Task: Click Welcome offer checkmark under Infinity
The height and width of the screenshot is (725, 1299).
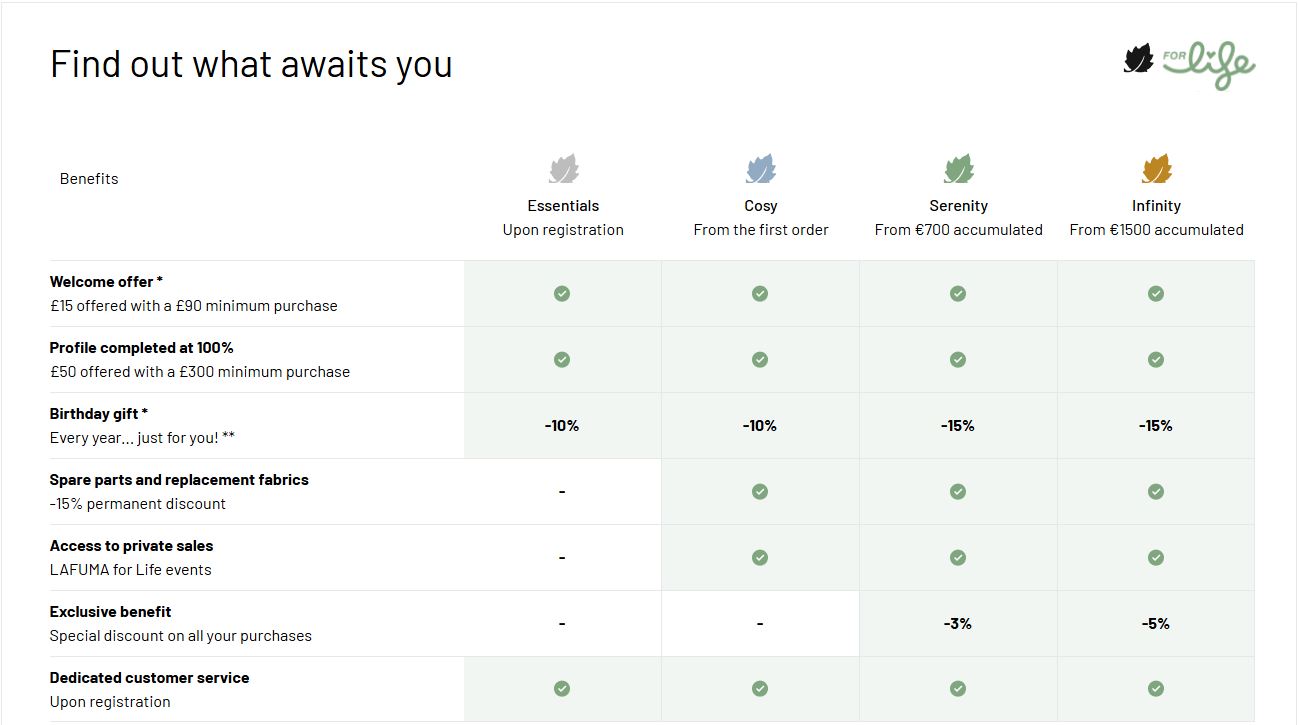Action: (1156, 293)
